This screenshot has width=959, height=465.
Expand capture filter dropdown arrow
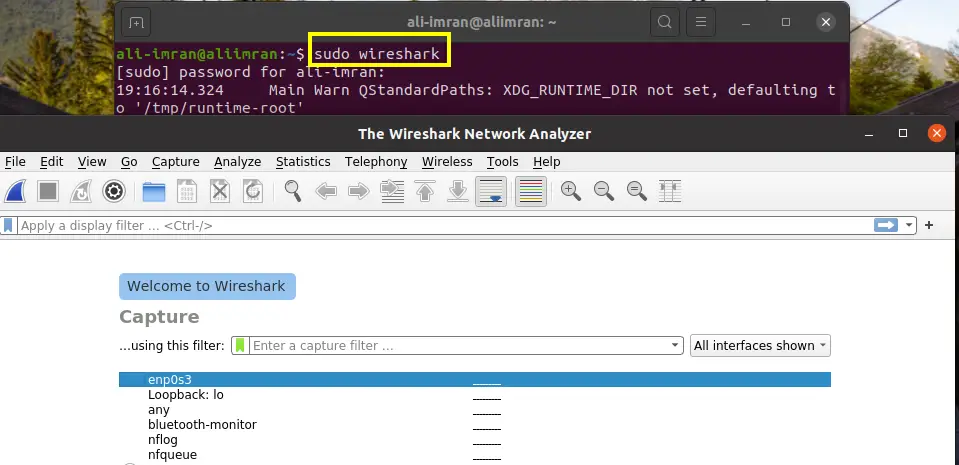(x=675, y=345)
